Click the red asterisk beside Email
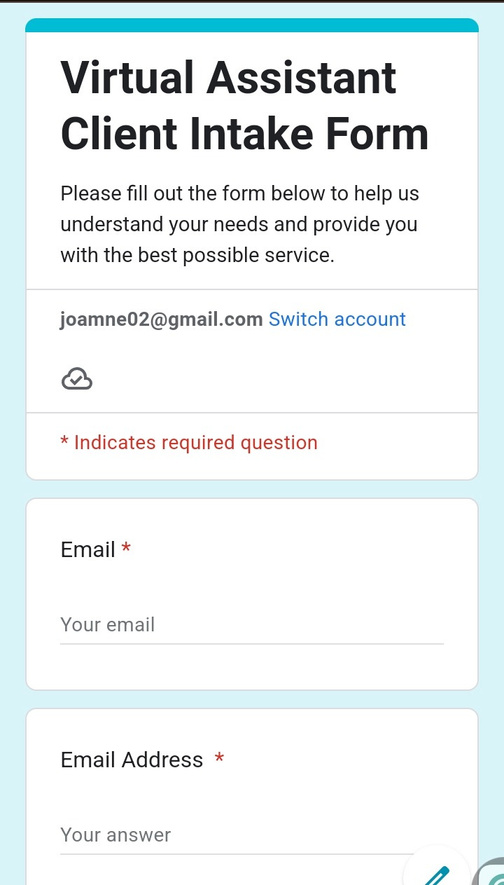 126,547
